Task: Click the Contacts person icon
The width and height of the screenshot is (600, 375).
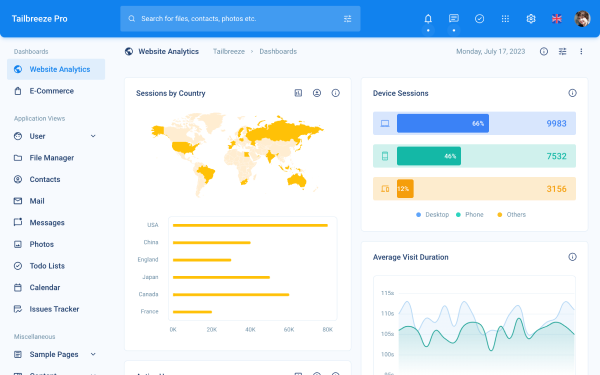Action: (18, 179)
